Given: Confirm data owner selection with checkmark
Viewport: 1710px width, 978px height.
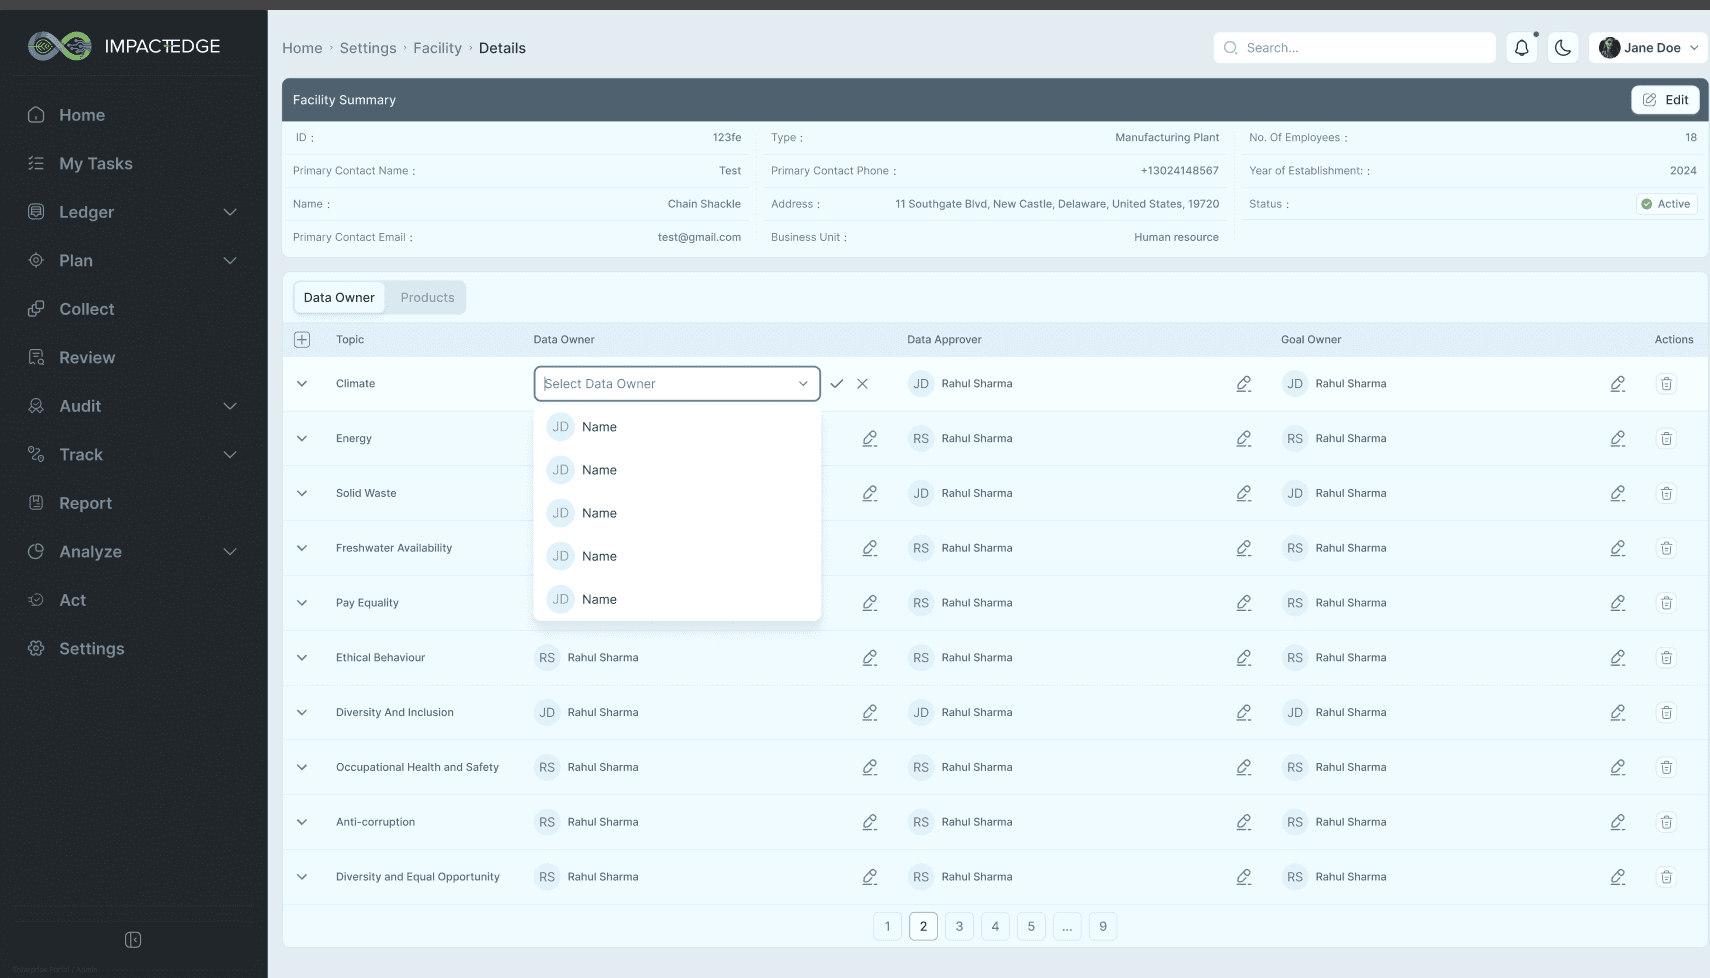Looking at the screenshot, I should pyautogui.click(x=837, y=384).
